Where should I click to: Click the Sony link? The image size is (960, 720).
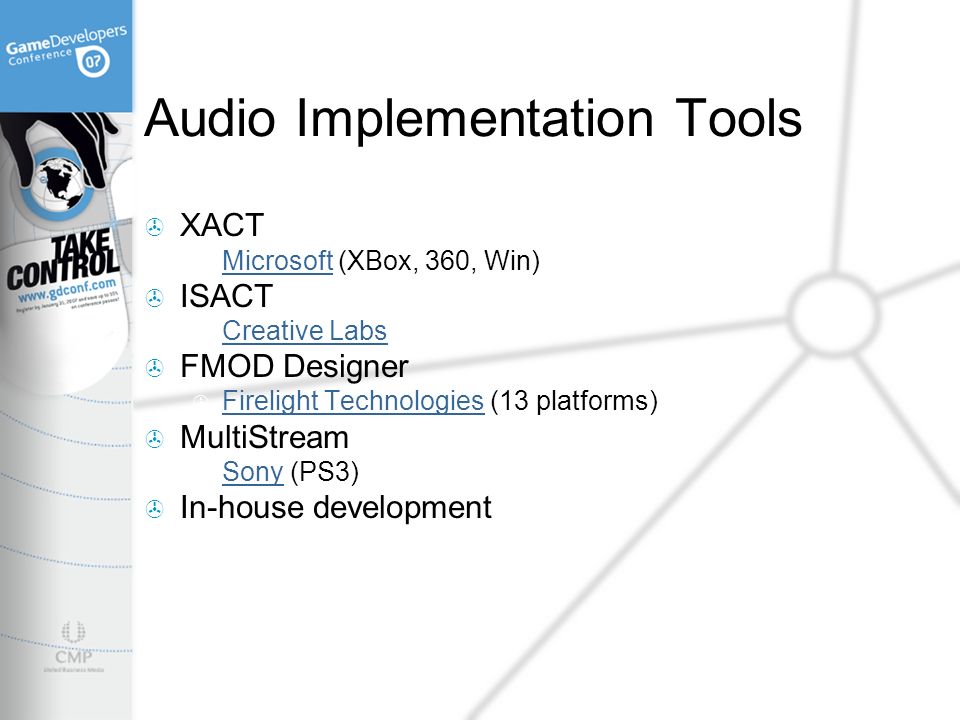coord(253,472)
